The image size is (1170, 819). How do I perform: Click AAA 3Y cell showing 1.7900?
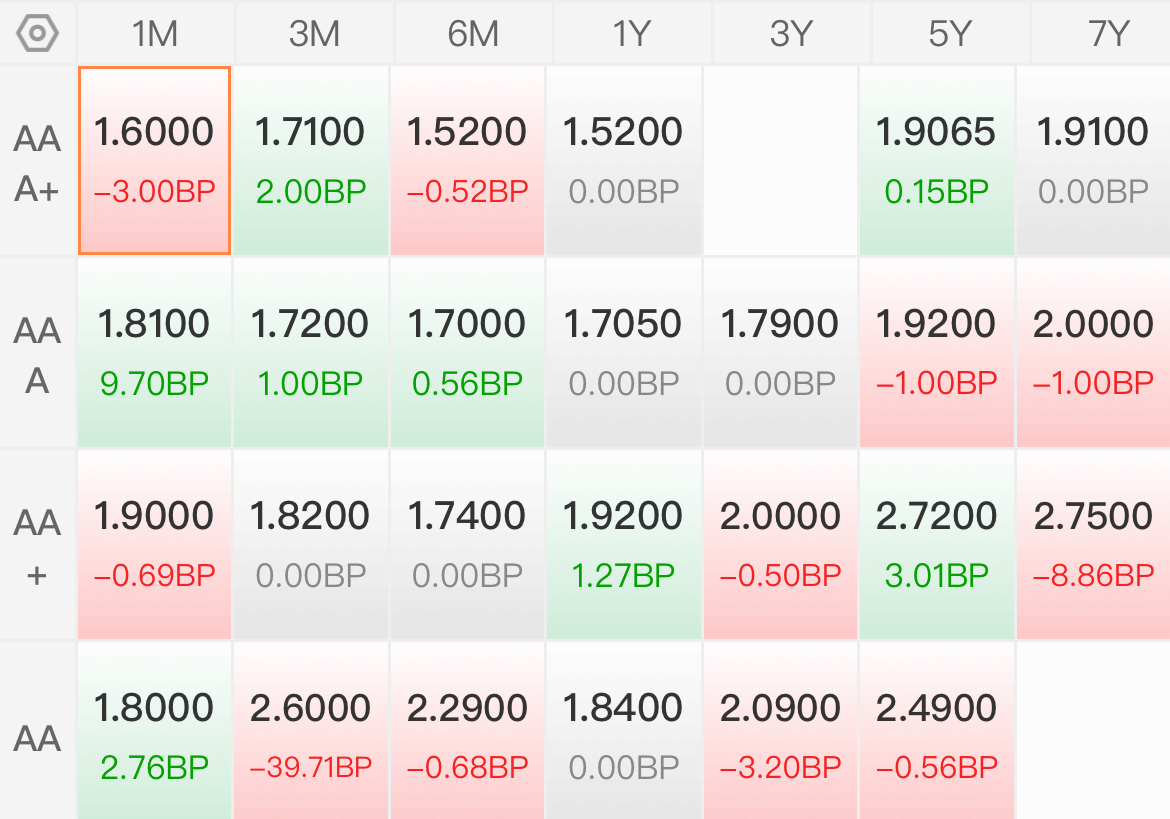tap(780, 352)
